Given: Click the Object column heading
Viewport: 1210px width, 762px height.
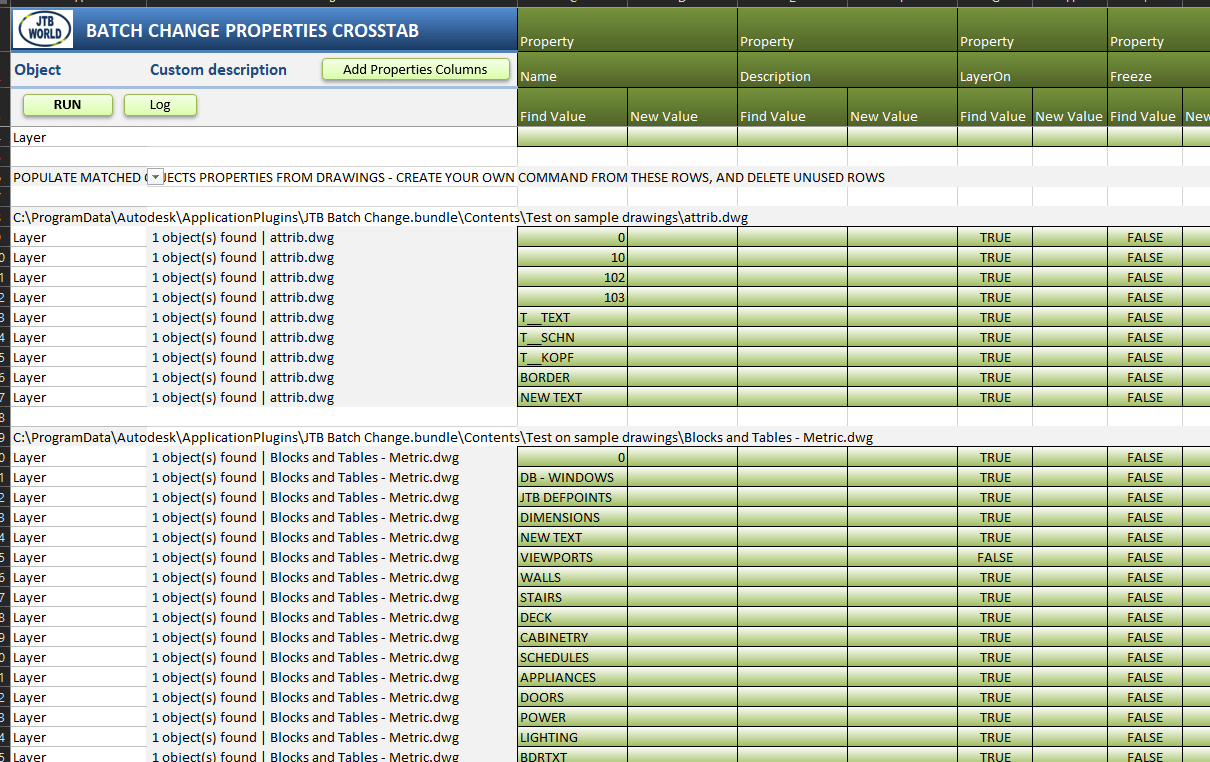Looking at the screenshot, I should [38, 70].
